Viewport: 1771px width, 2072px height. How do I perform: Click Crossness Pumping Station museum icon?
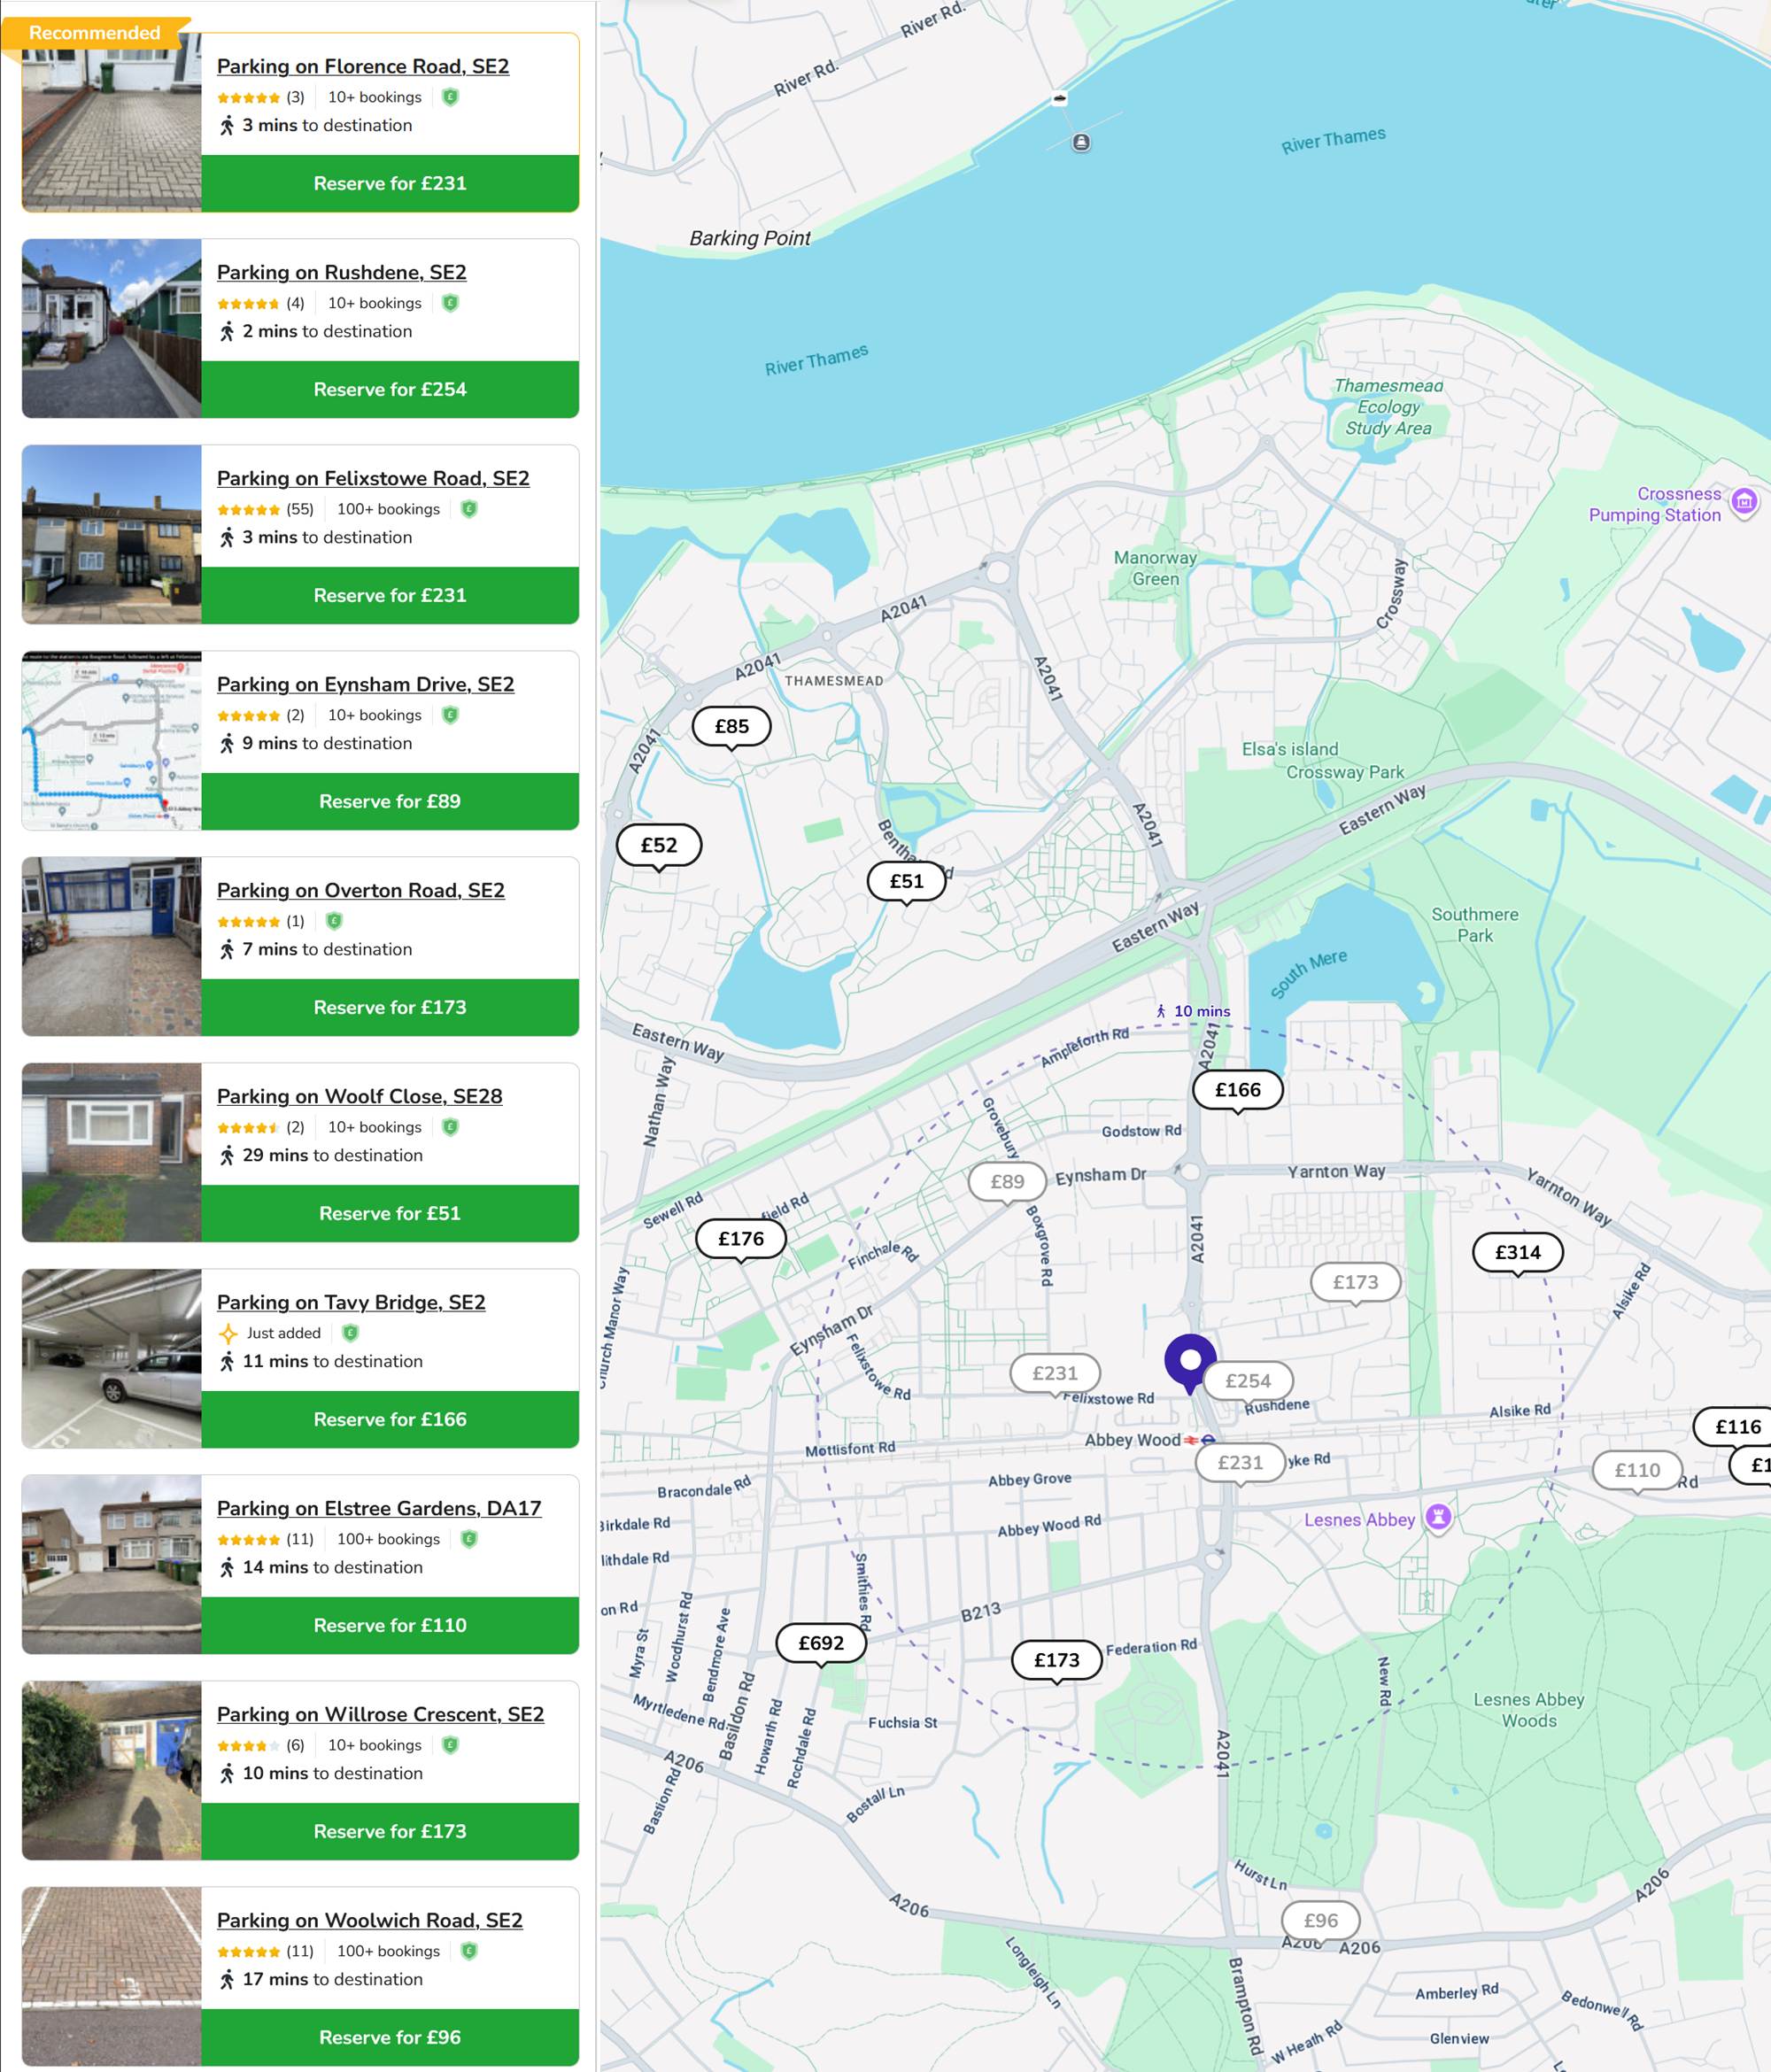(x=1744, y=502)
